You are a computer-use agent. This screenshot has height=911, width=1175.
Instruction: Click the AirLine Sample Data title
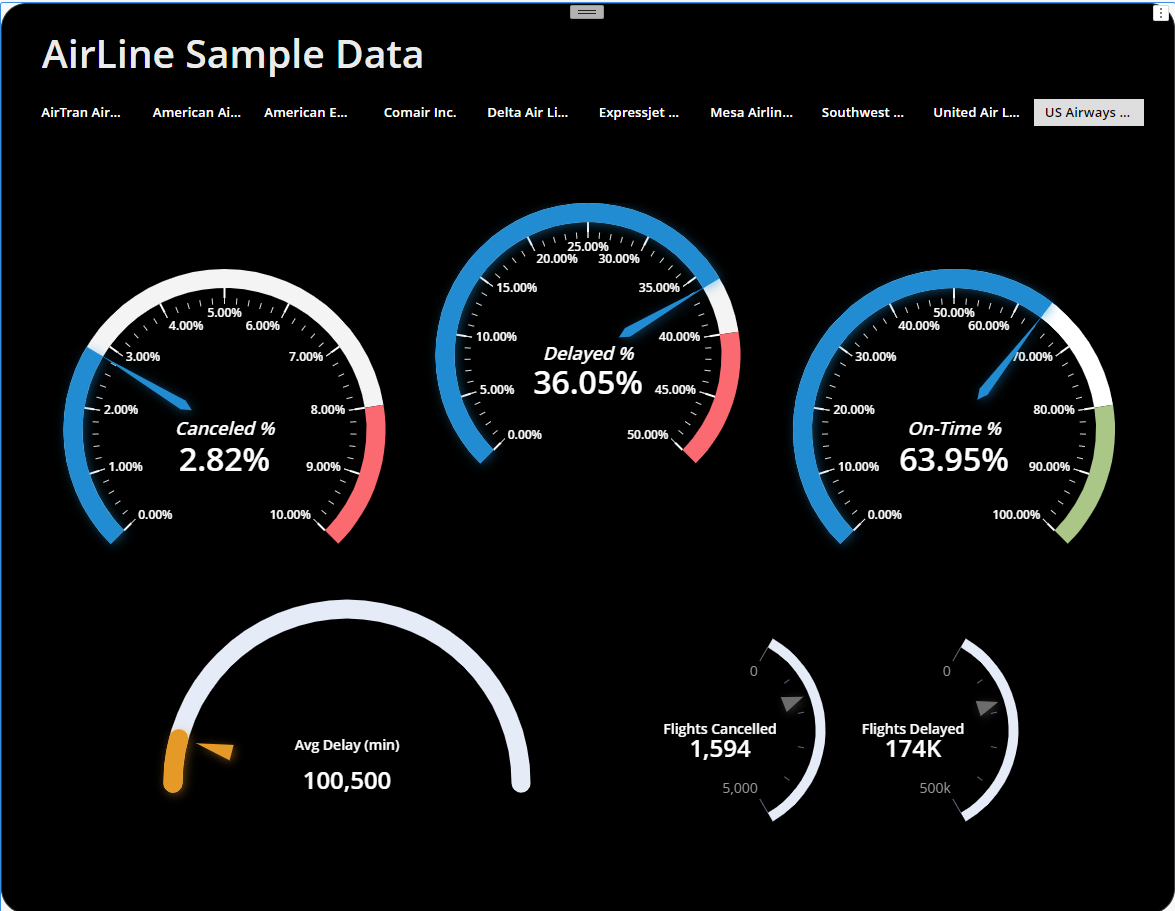tap(231, 54)
